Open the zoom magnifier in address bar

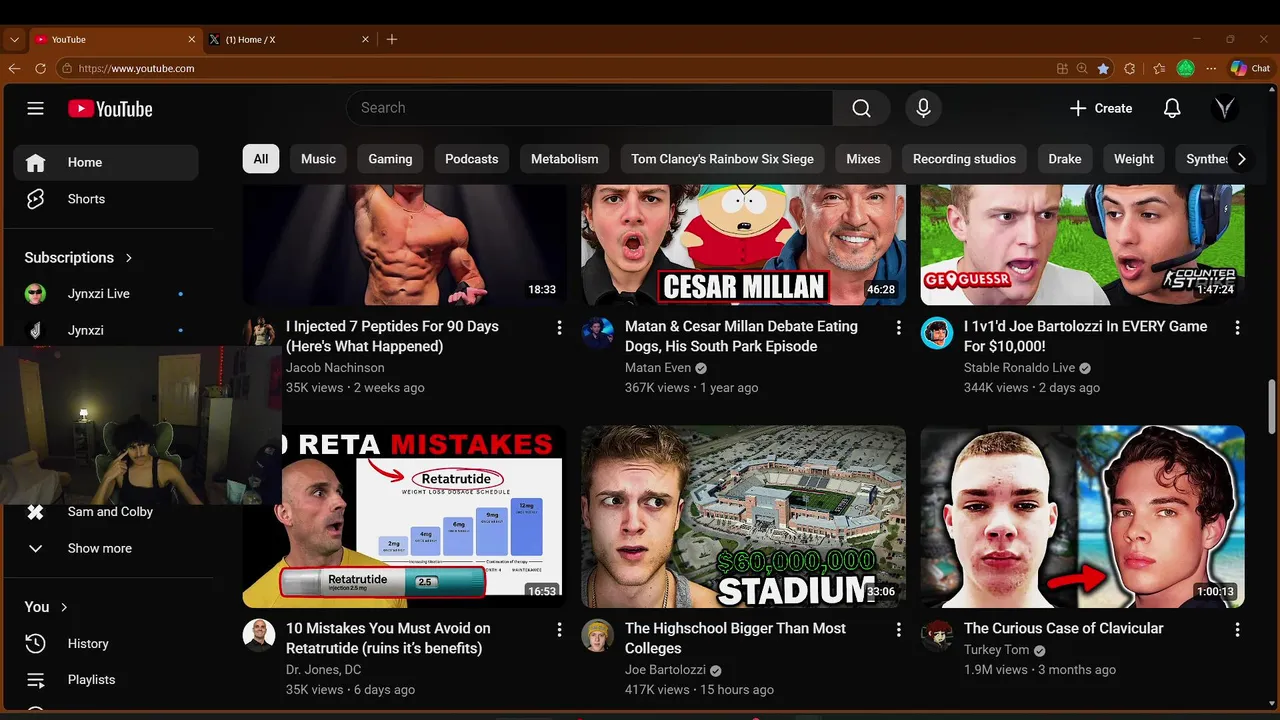(1082, 68)
